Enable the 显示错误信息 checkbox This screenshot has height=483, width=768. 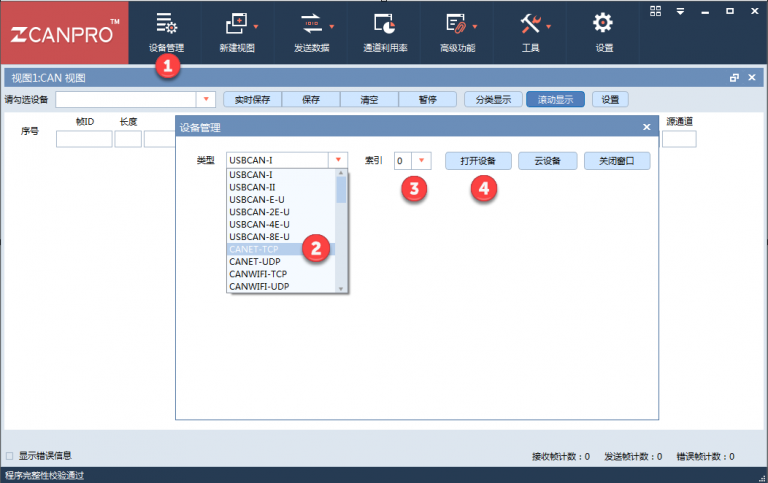10,456
